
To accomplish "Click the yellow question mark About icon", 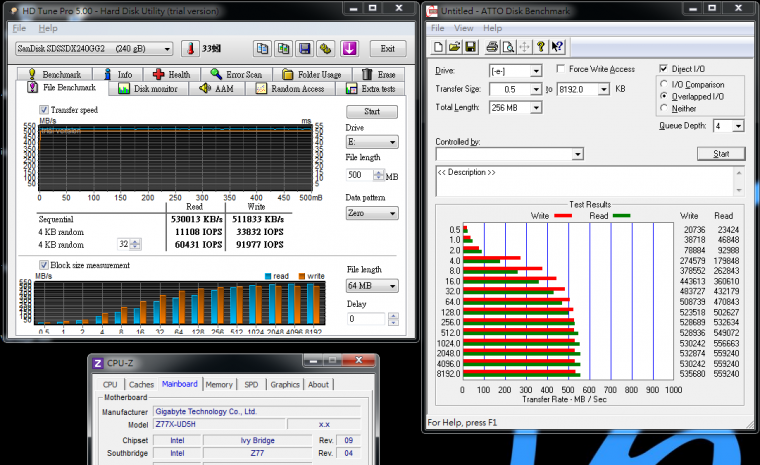I will [x=540, y=46].
